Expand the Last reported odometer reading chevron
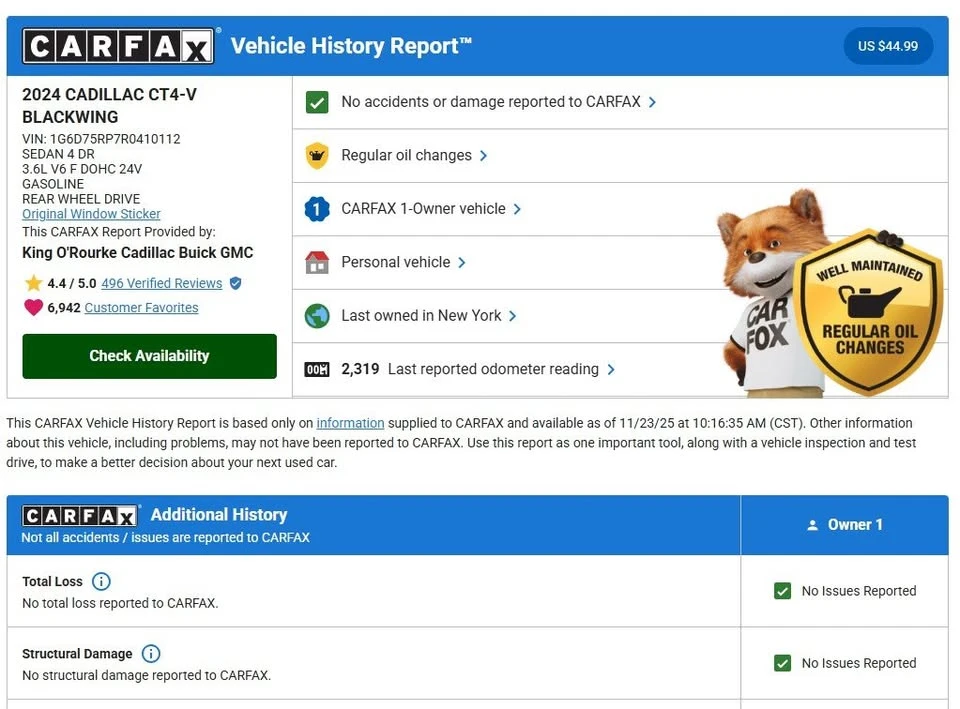The image size is (960, 709). pos(610,369)
